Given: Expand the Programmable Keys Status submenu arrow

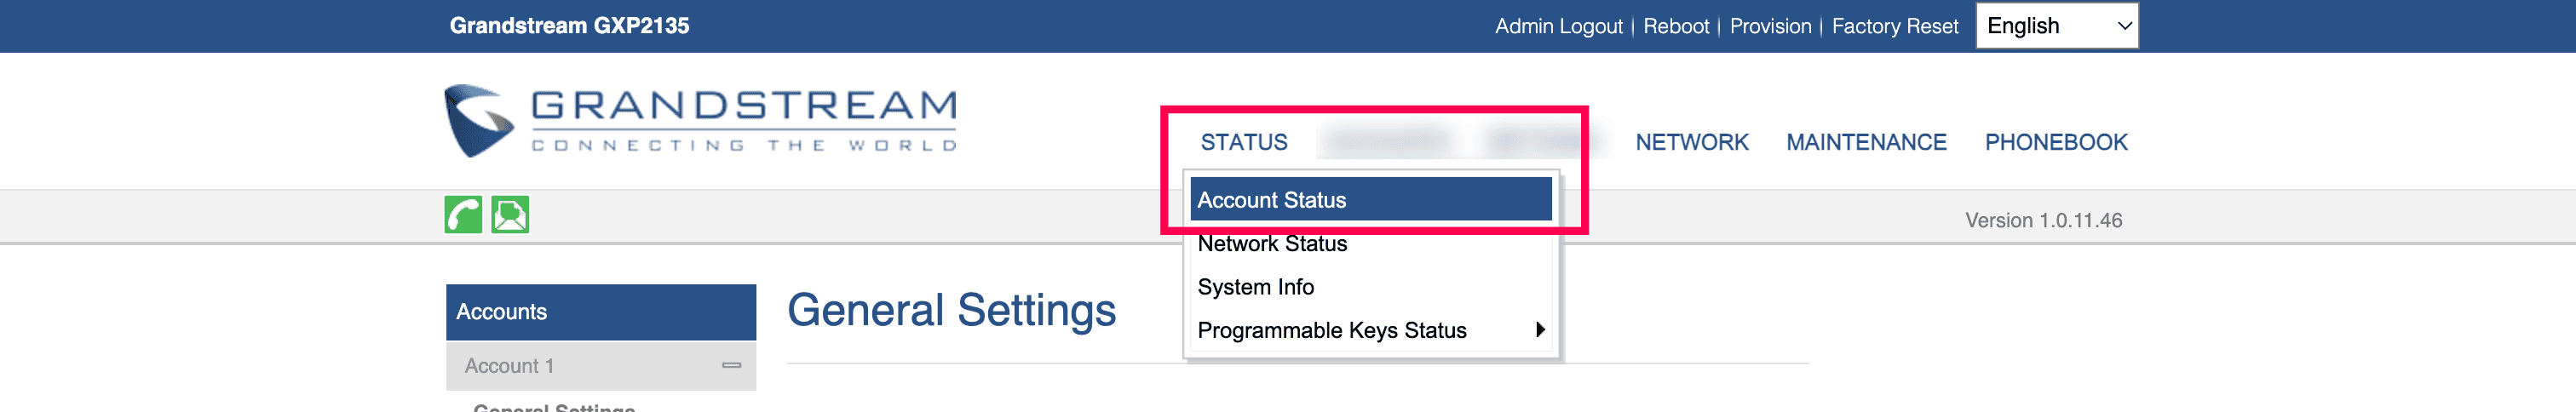Looking at the screenshot, I should [x=1540, y=330].
